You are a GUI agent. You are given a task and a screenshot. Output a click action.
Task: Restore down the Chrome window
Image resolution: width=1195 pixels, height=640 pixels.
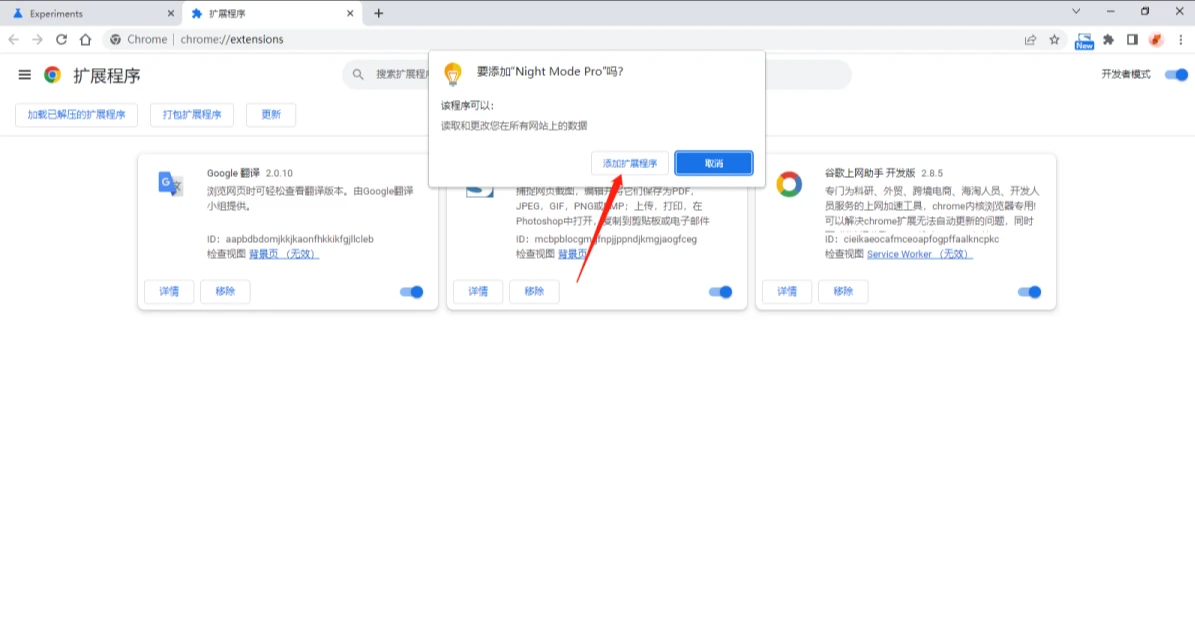pyautogui.click(x=1145, y=11)
